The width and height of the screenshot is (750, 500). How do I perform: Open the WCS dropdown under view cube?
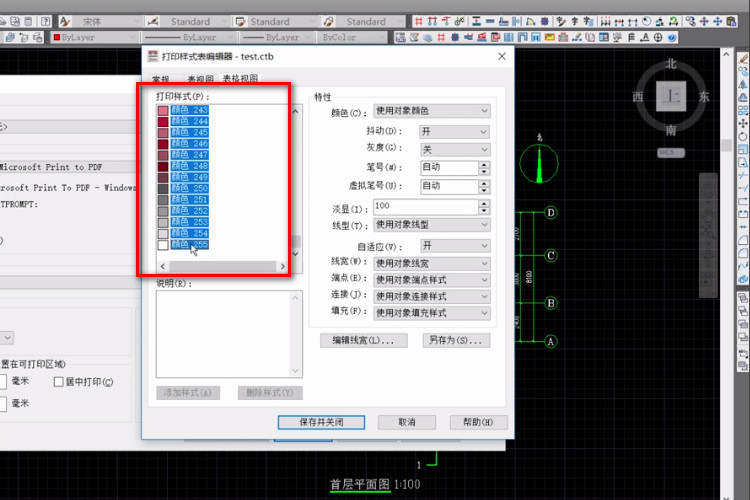point(671,153)
